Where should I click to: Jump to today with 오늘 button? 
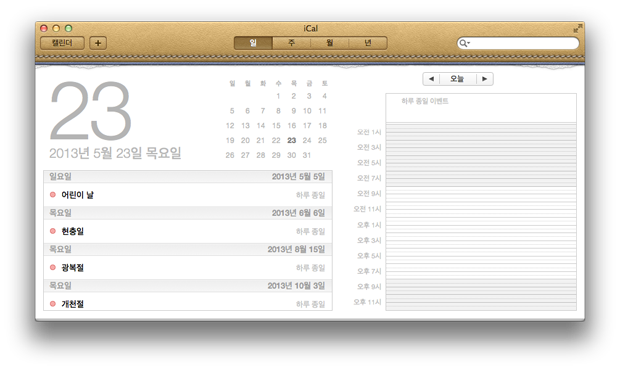pos(457,79)
